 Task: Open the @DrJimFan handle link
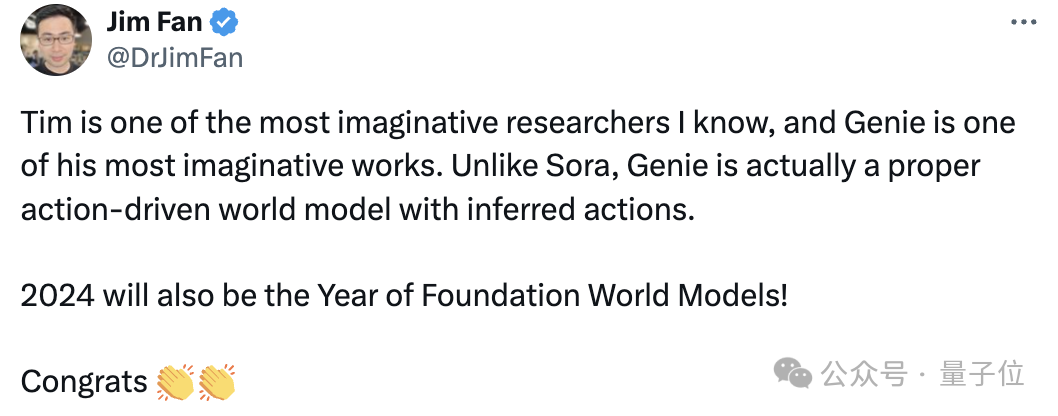pos(175,57)
